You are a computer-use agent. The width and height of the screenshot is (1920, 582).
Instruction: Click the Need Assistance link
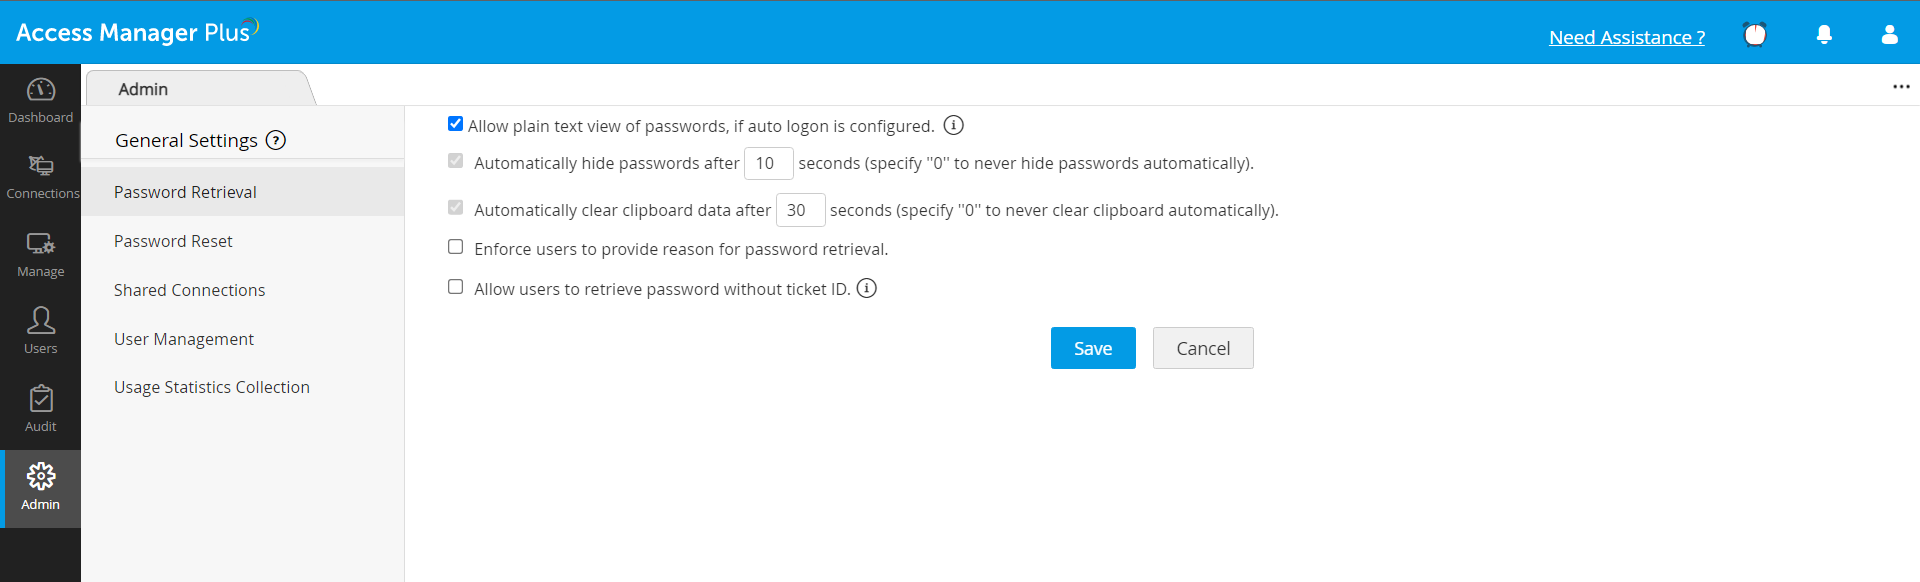click(1627, 37)
